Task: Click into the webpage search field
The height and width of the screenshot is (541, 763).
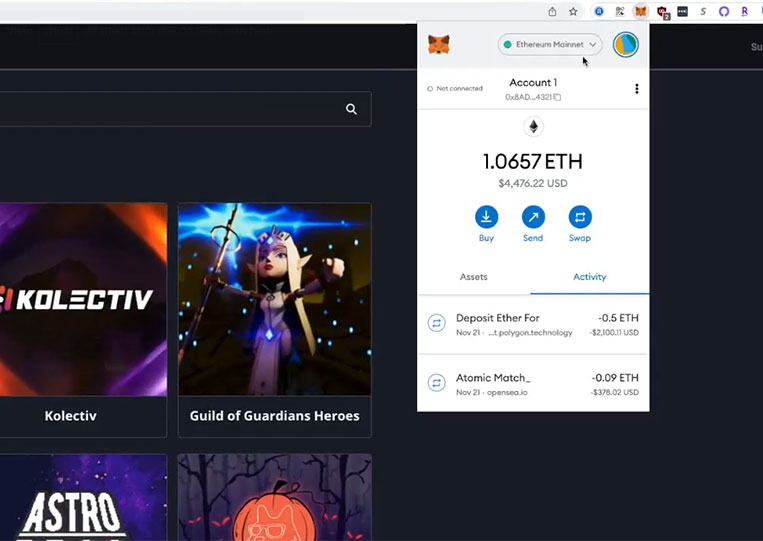Action: pyautogui.click(x=185, y=109)
